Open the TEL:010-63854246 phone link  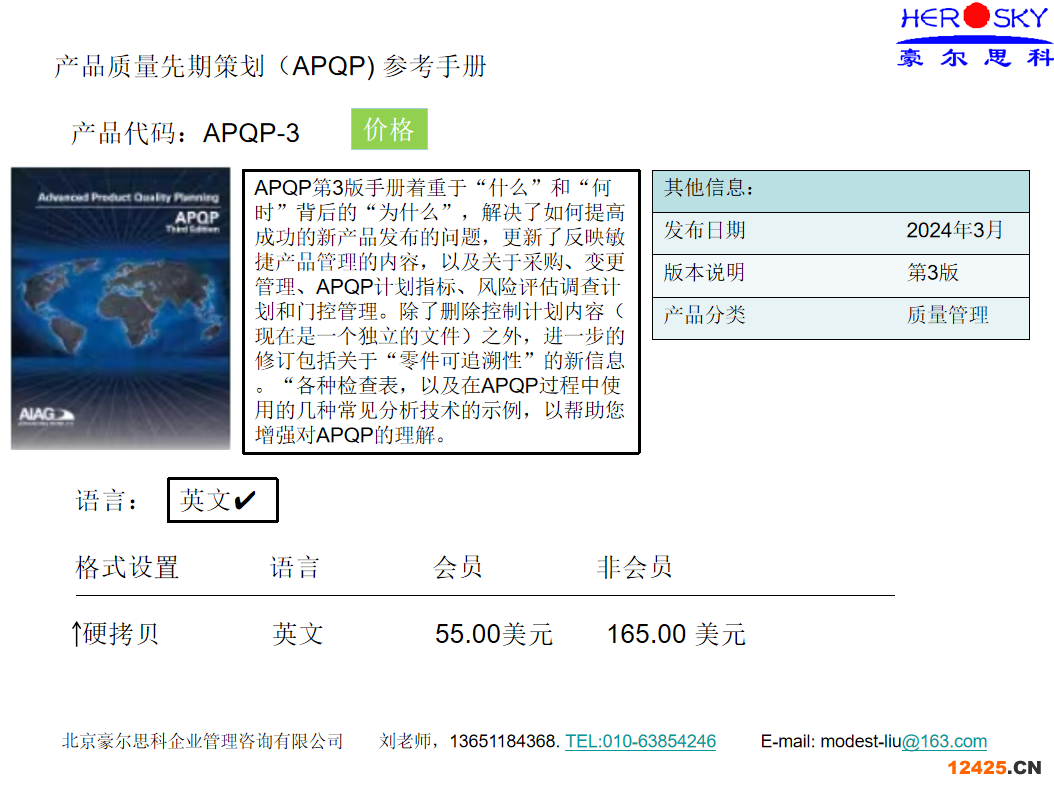tap(641, 741)
